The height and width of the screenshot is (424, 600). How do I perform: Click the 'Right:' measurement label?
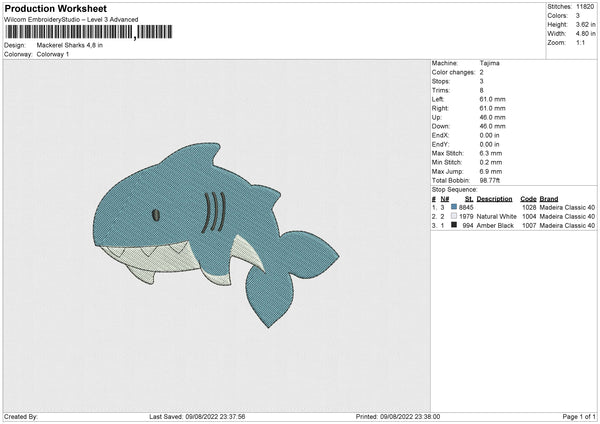[440, 108]
